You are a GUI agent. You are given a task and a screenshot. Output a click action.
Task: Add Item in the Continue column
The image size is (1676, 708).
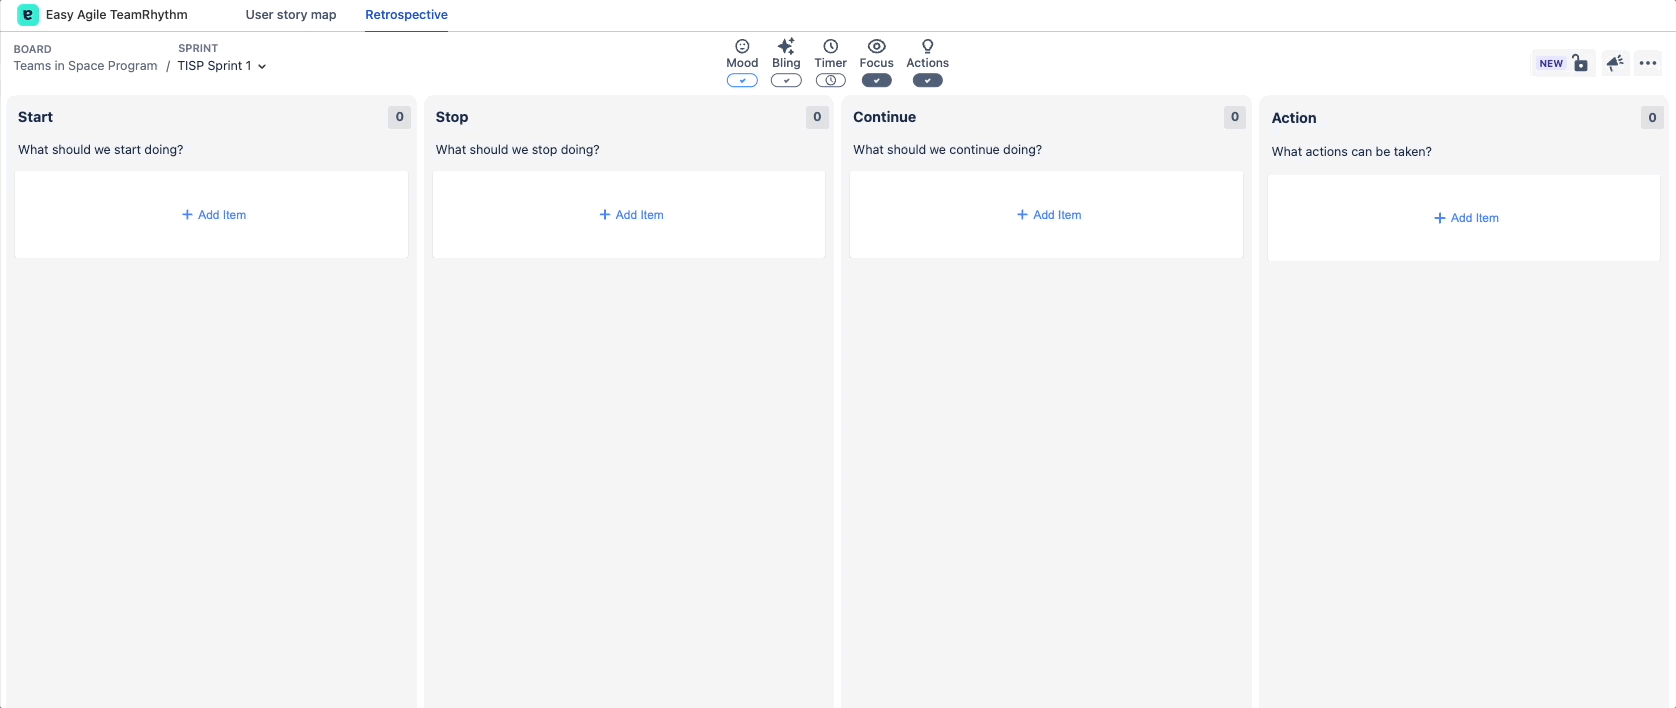pos(1048,215)
